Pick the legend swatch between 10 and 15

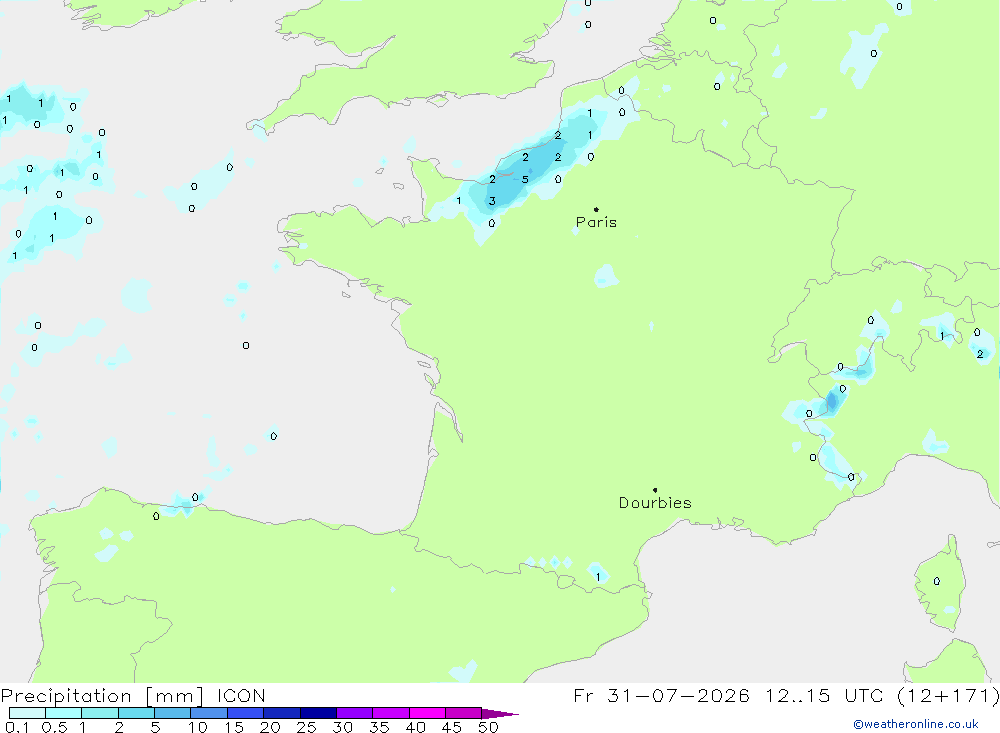click(x=209, y=713)
